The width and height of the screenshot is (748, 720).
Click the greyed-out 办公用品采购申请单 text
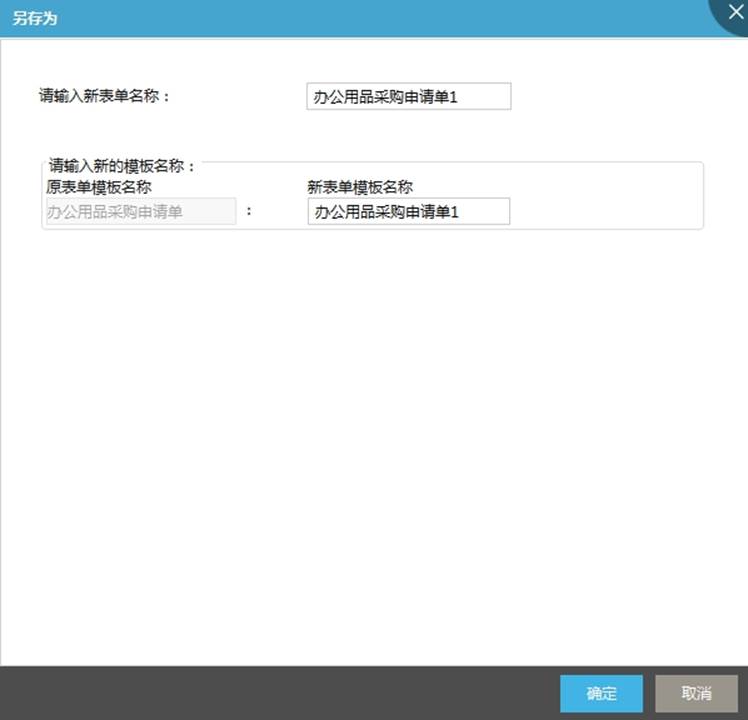(115, 212)
